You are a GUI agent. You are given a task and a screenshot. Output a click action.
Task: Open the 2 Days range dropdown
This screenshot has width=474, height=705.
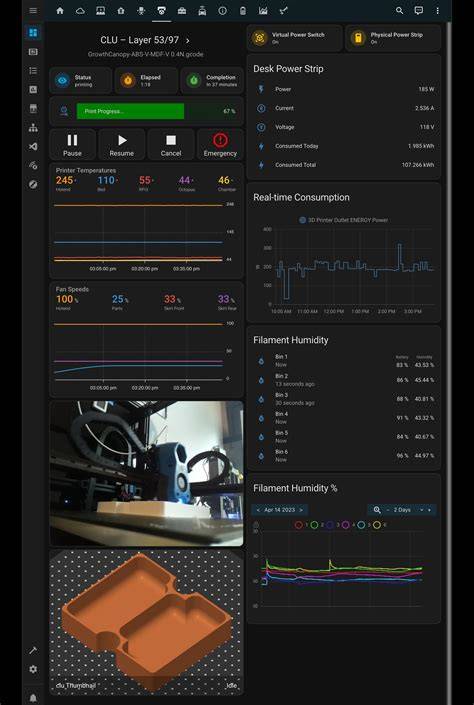(408, 510)
